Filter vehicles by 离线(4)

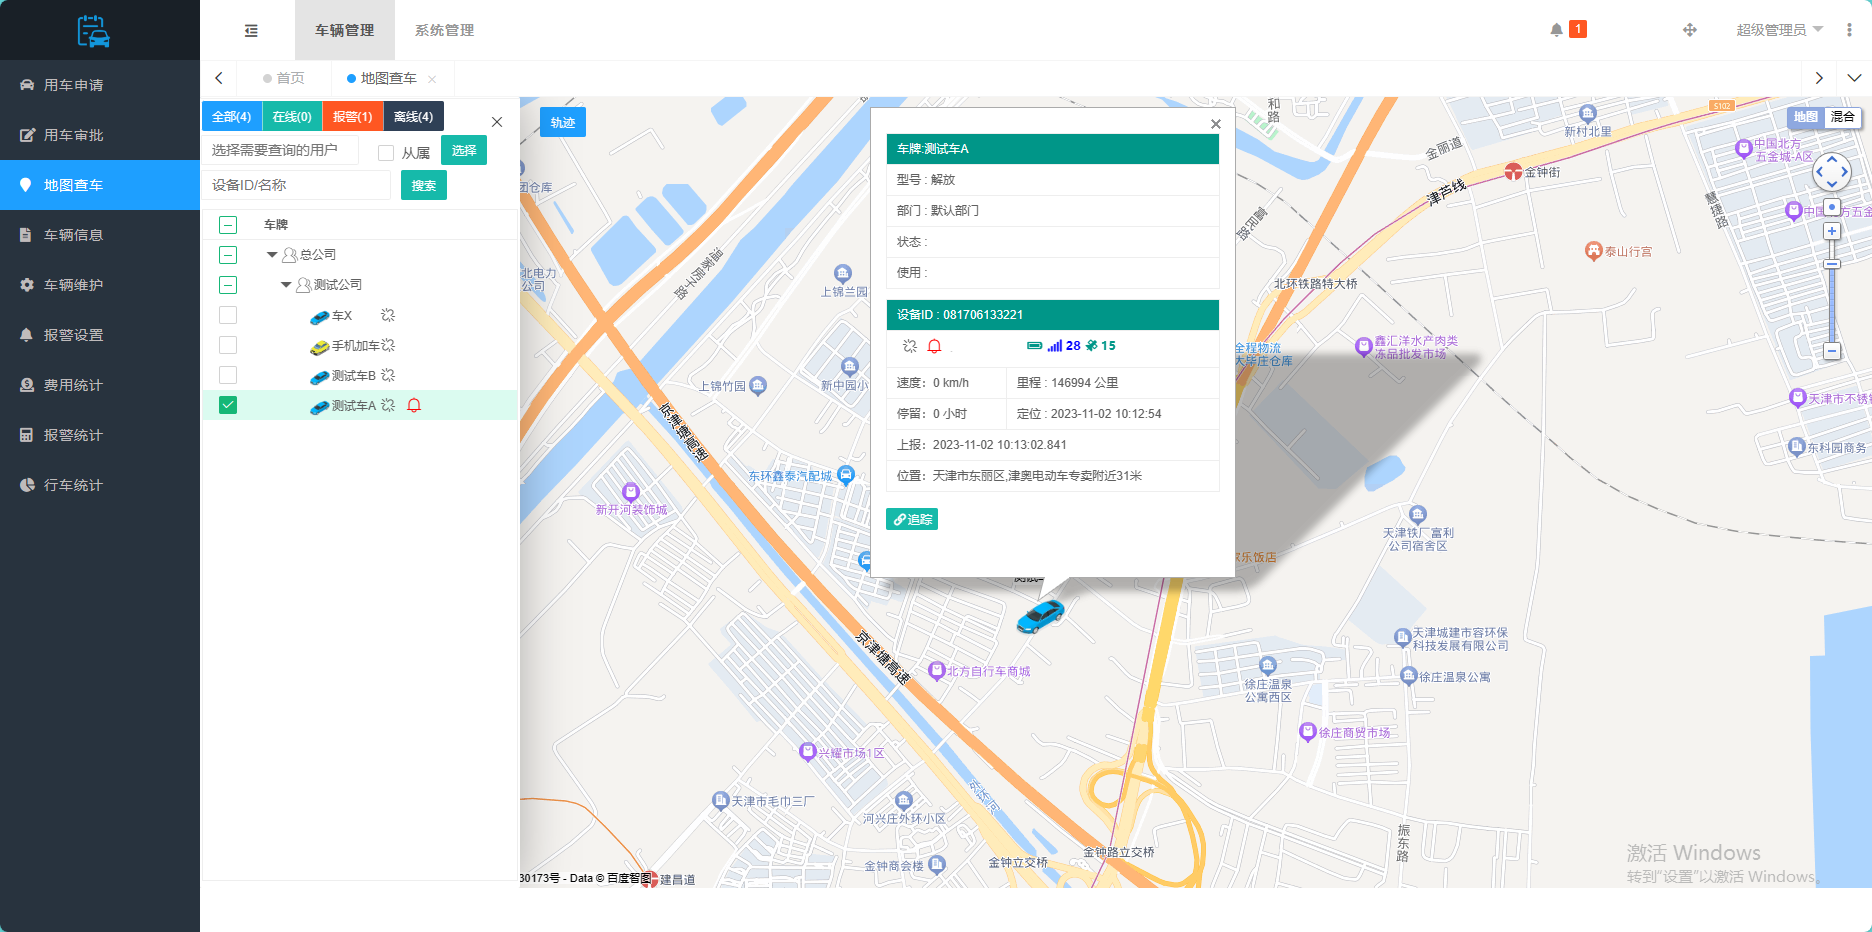tap(413, 116)
